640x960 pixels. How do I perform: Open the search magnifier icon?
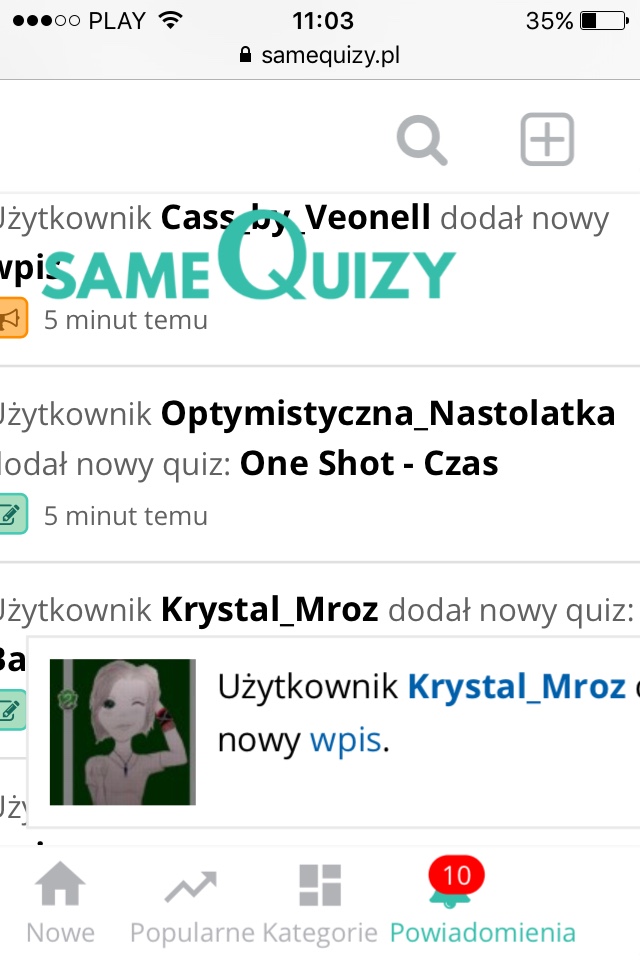(421, 140)
